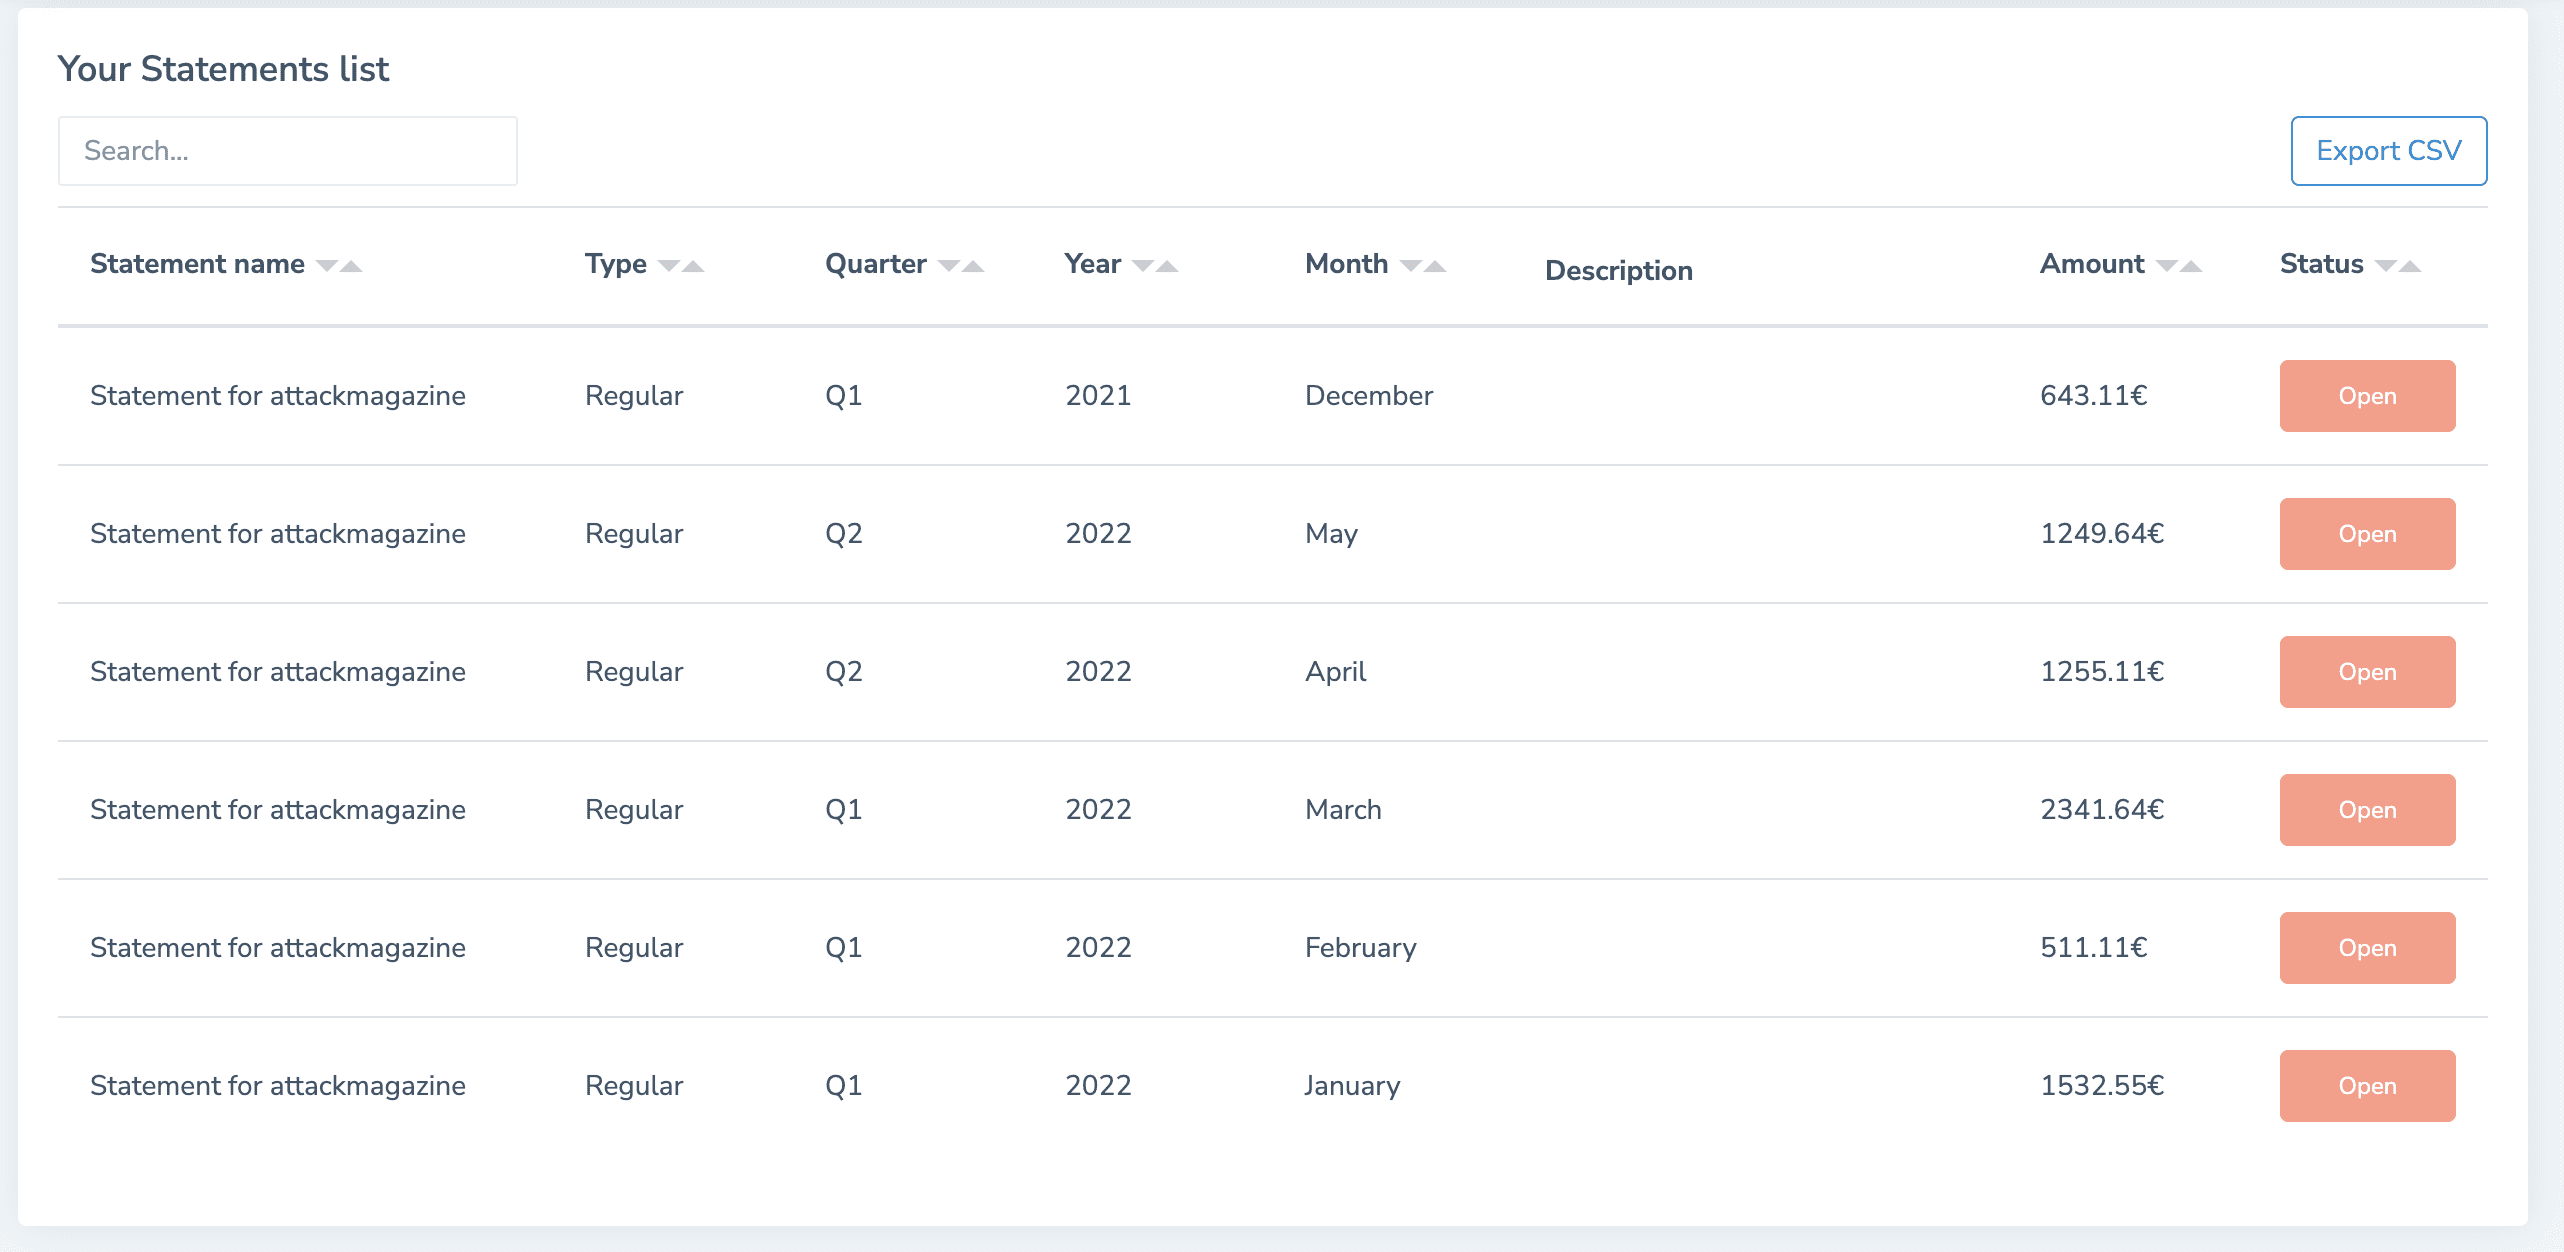Toggle Quarter column sort arrows
This screenshot has height=1252, width=2564.
point(961,265)
